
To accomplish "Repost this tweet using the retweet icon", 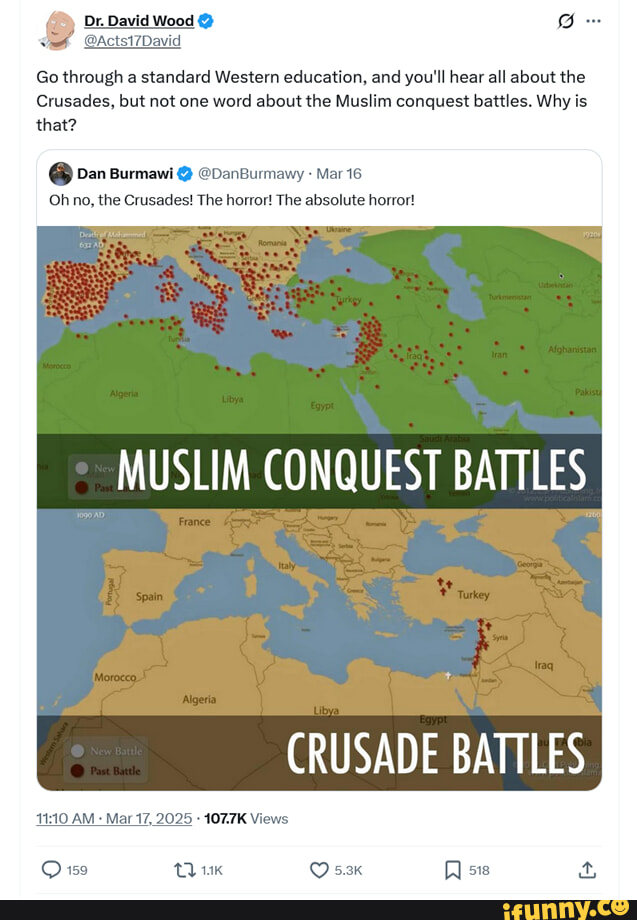I will point(185,870).
